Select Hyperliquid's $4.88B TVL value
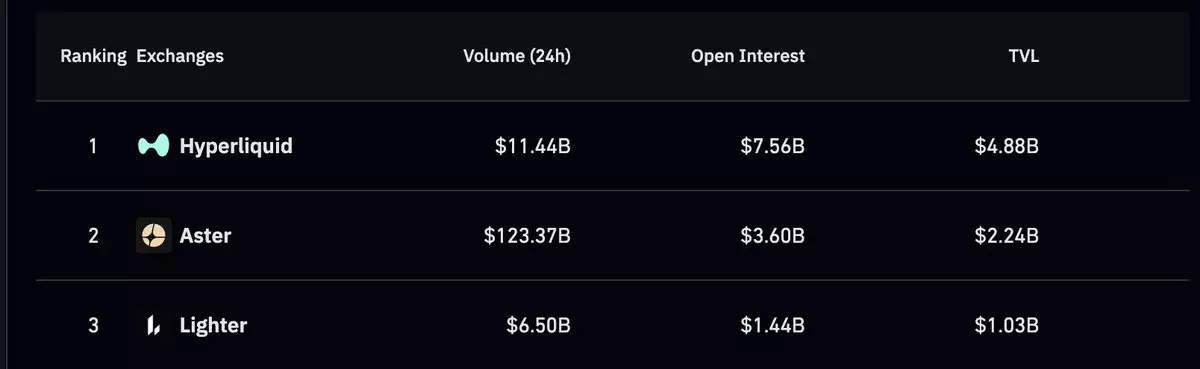1200x369 pixels. [x=1007, y=146]
